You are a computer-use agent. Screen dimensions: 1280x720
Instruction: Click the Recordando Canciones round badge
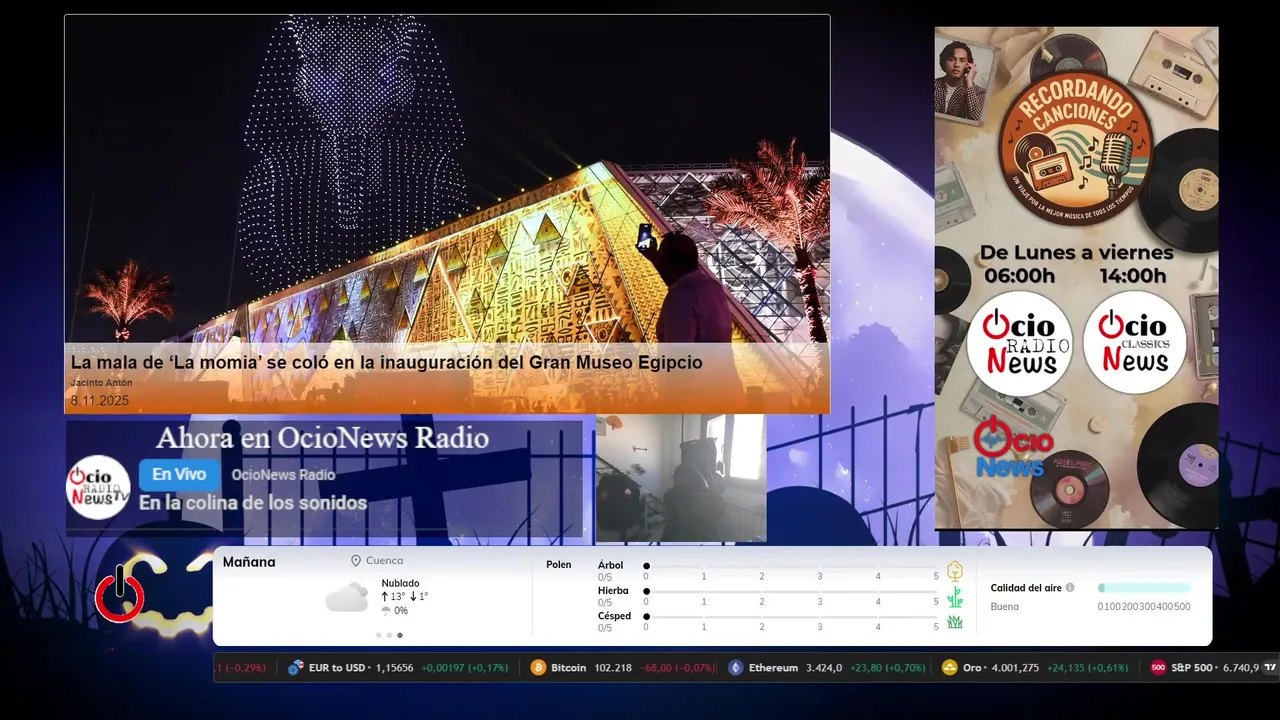click(x=1075, y=149)
